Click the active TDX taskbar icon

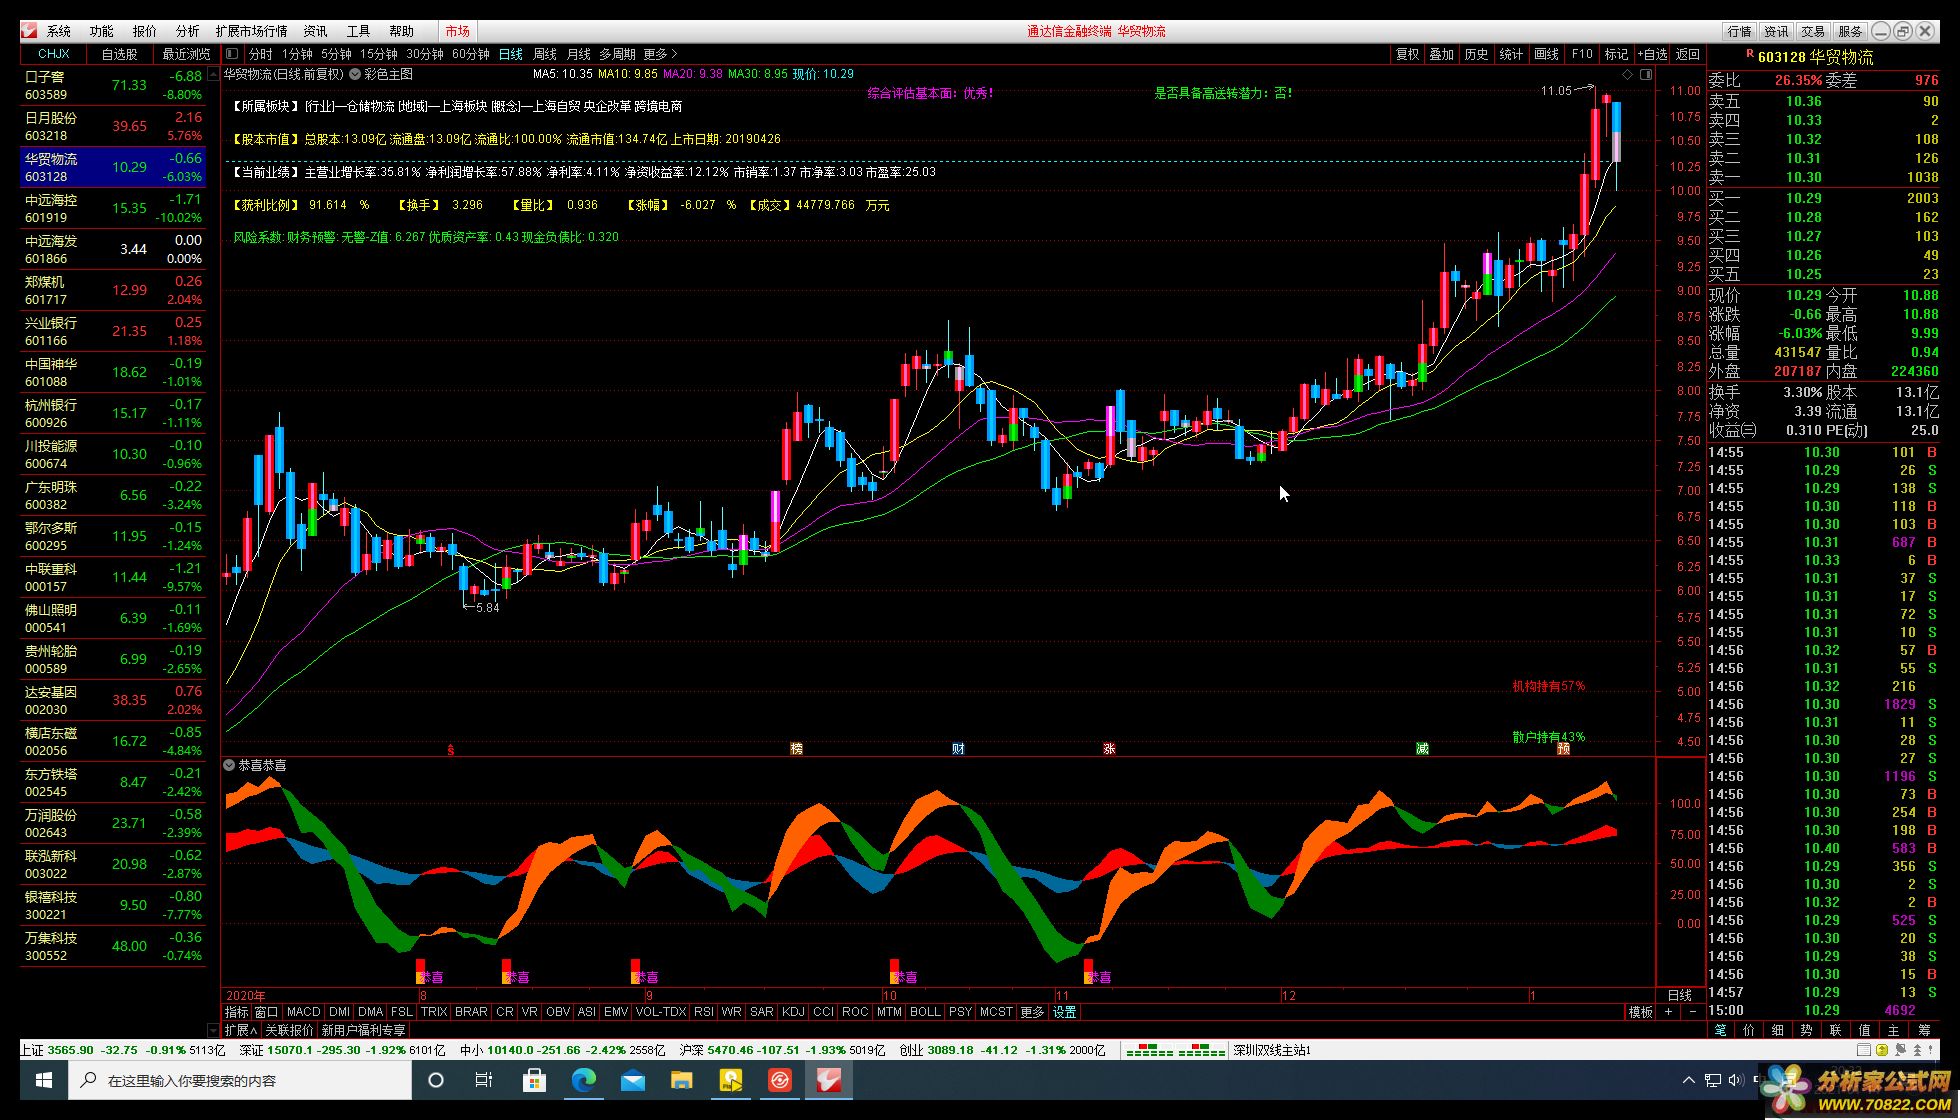tap(829, 1080)
